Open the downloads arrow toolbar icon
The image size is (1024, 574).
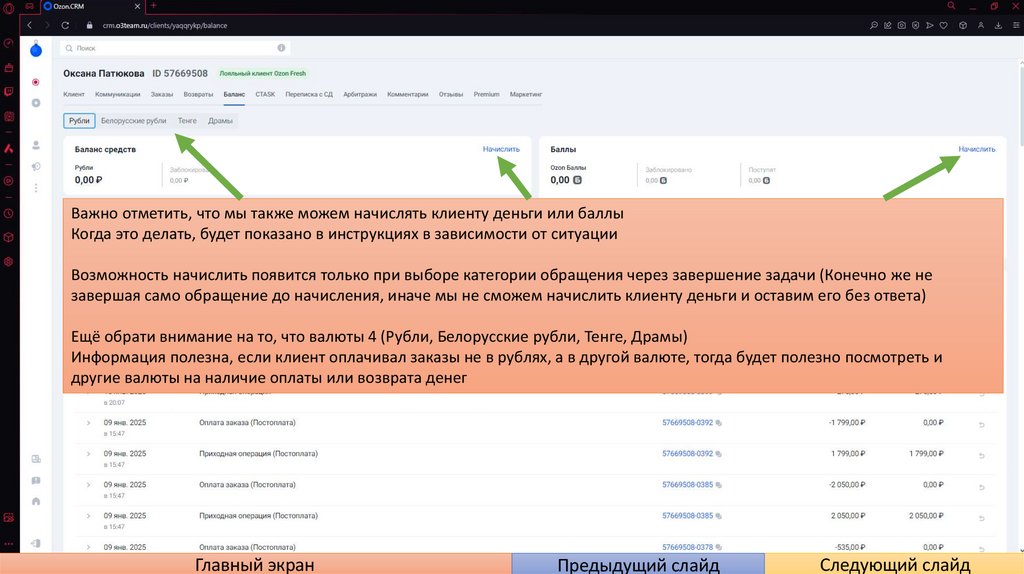[x=998, y=25]
